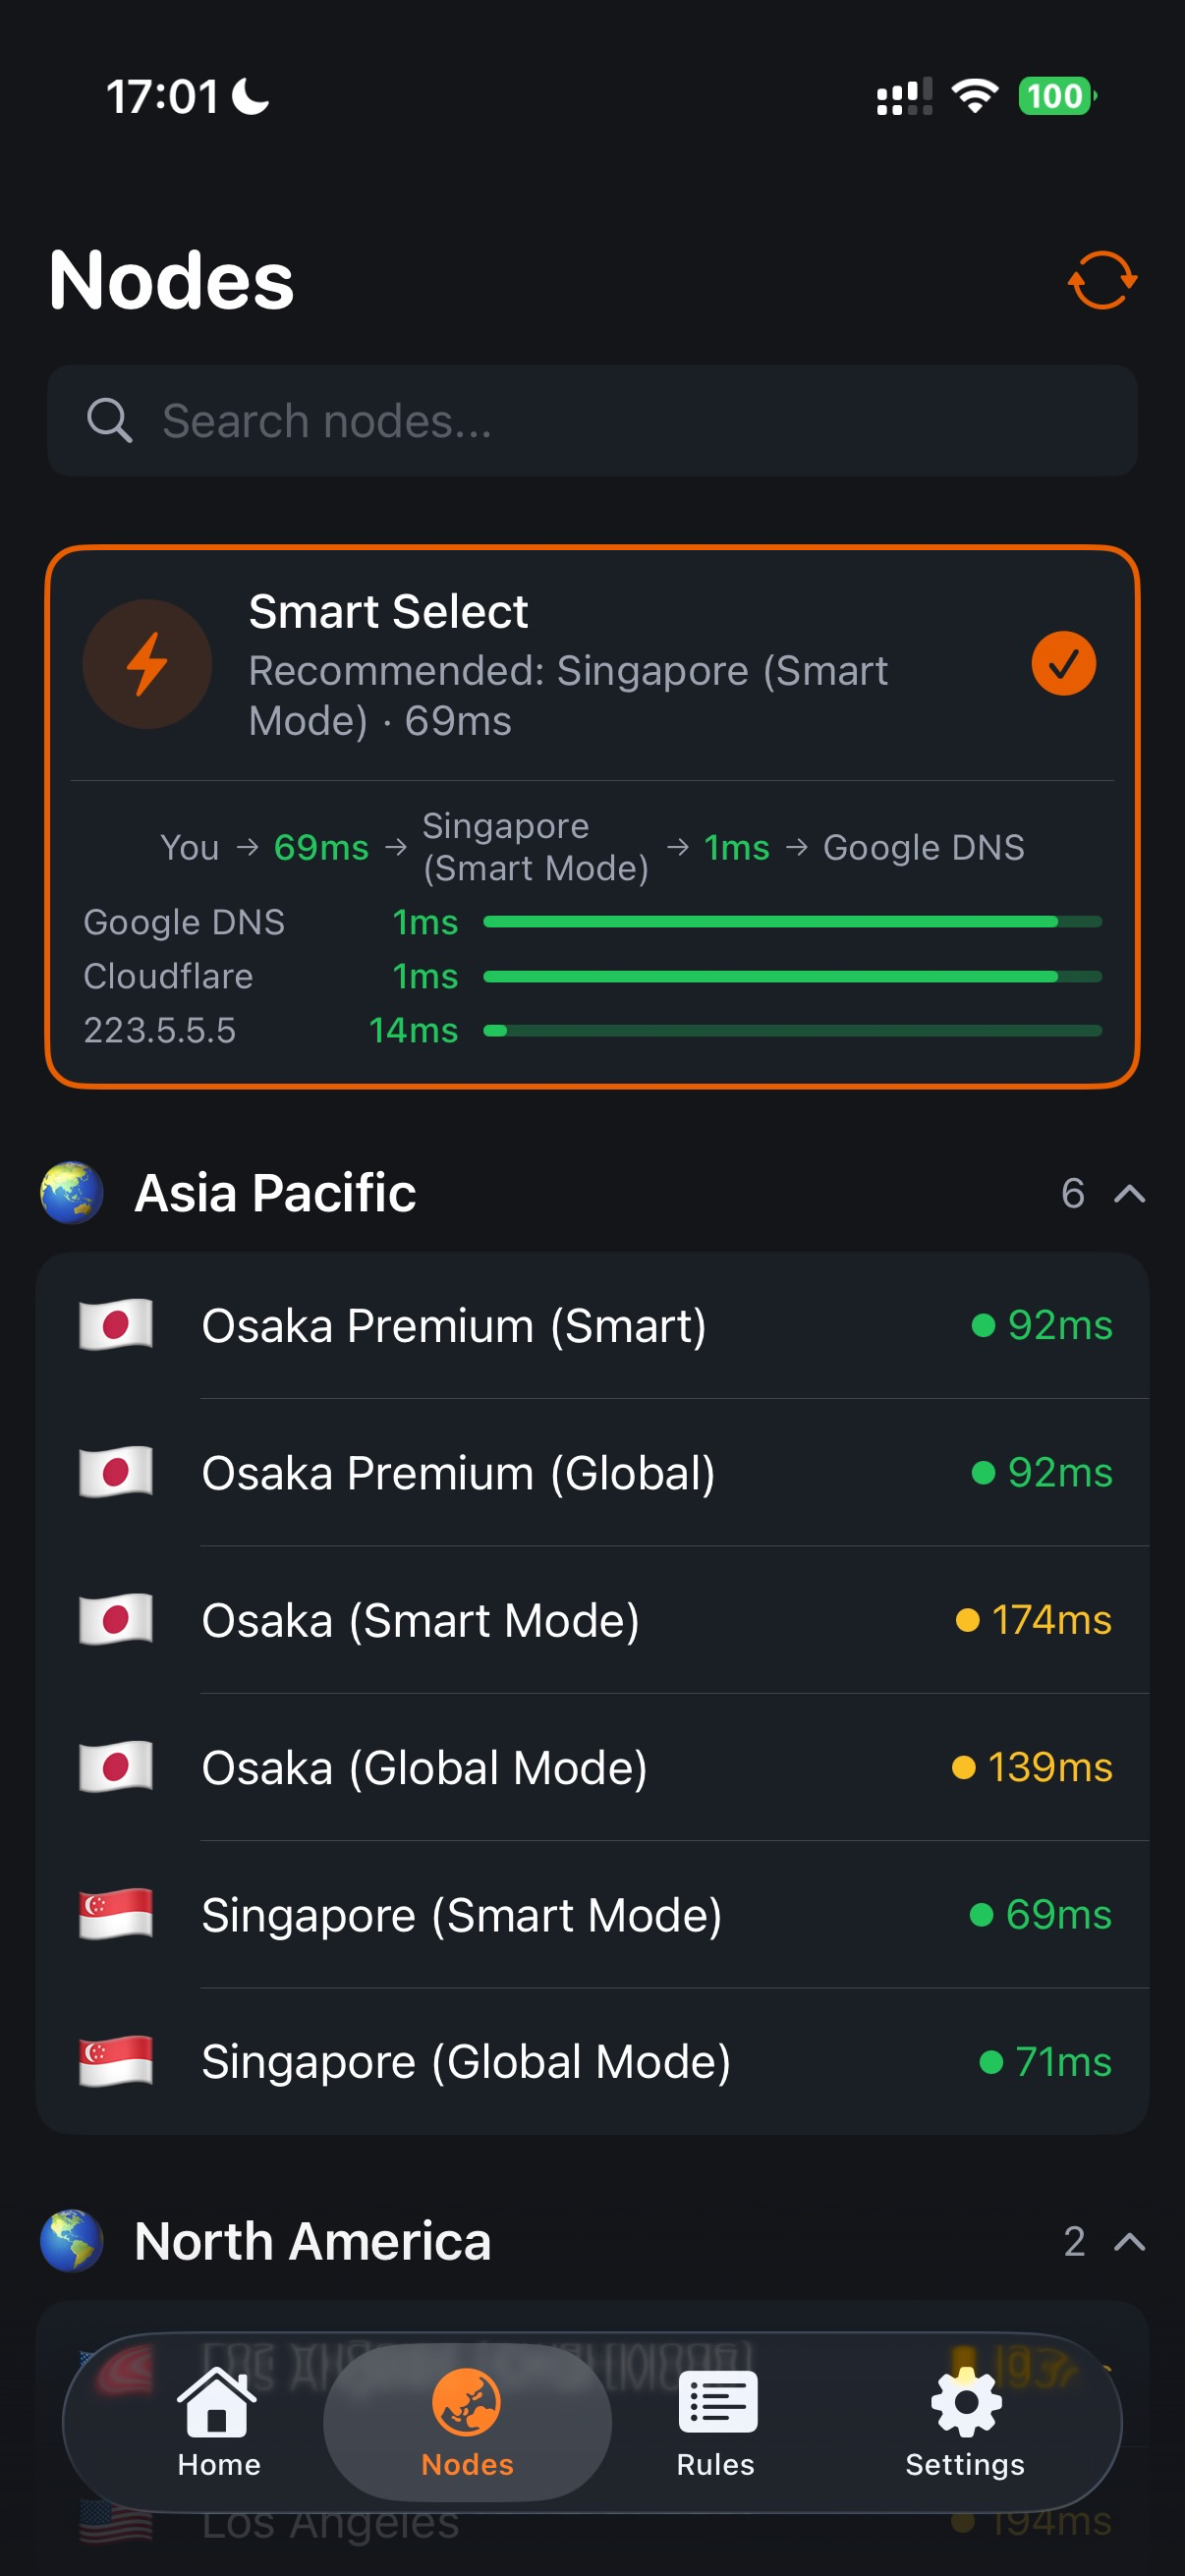Screen dimensions: 1185x2576
Task: Tap Japan flag on Osaka (Smart Mode)
Action: tap(116, 1619)
